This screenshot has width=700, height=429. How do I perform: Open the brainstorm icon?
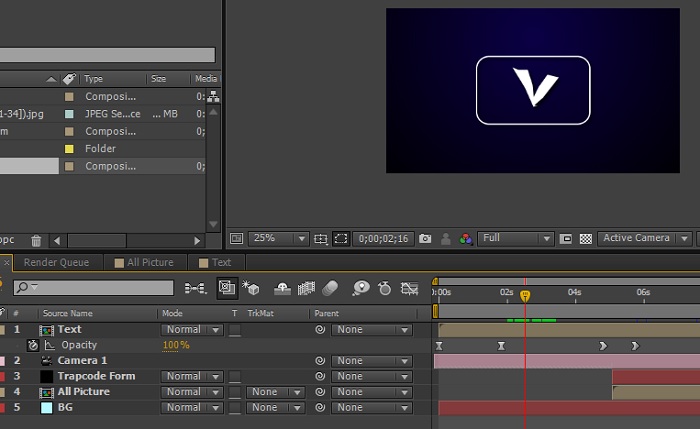click(360, 288)
